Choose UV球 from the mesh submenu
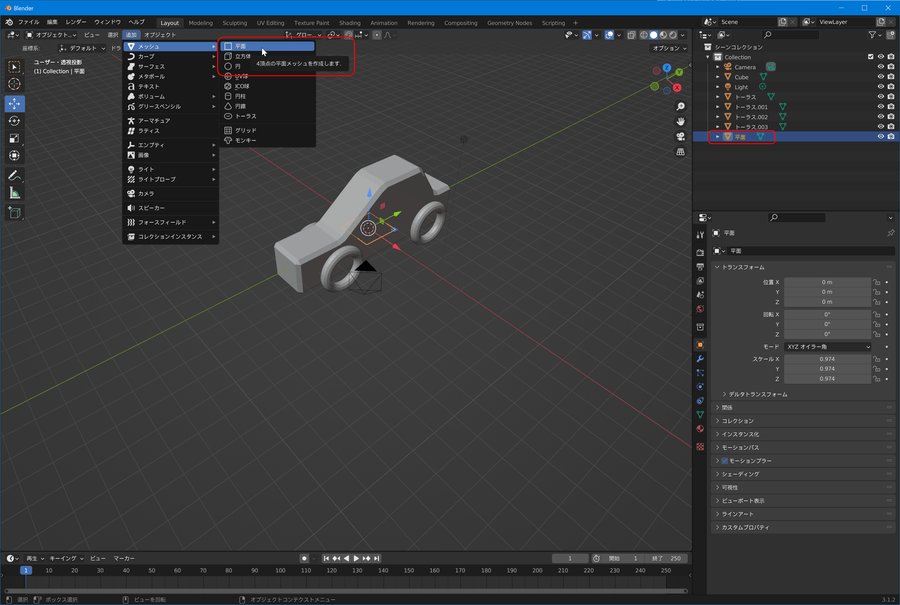Screen dimensions: 900x605 (241, 76)
